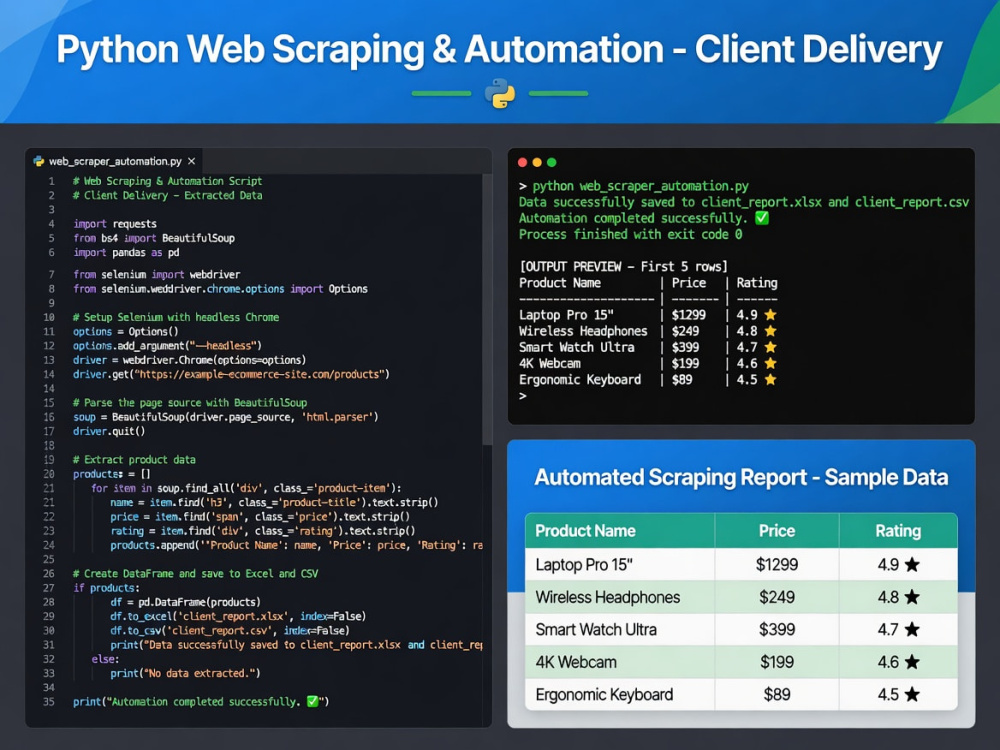The width and height of the screenshot is (1000, 750).
Task: Click the driver.get URL string on line 14
Action: 258,374
